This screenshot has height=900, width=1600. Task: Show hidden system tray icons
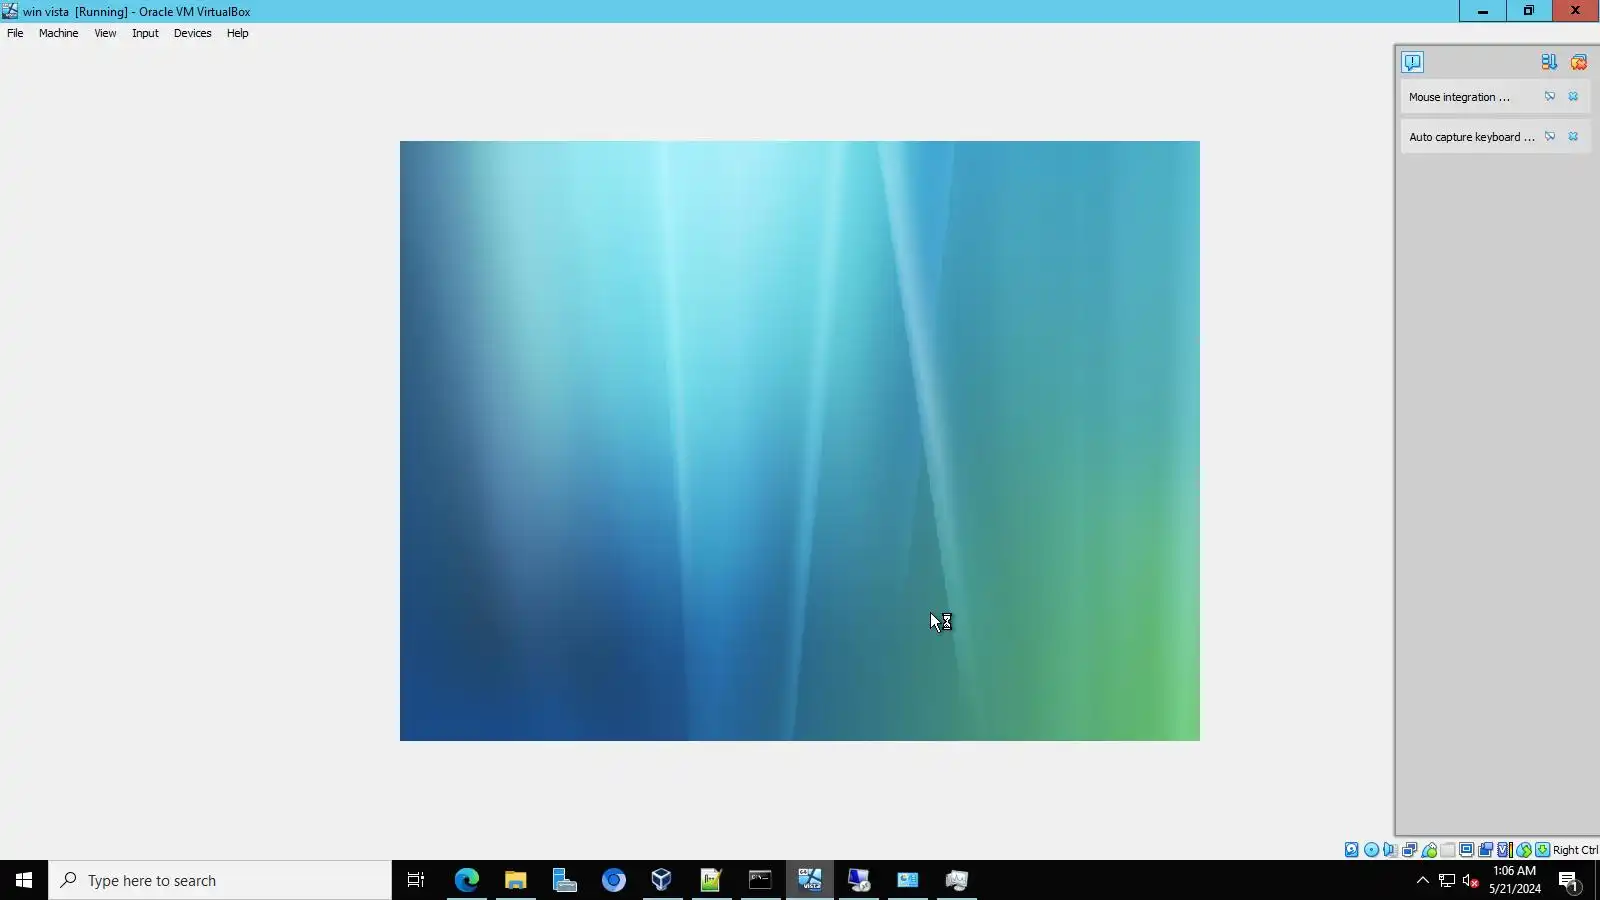pyautogui.click(x=1423, y=880)
